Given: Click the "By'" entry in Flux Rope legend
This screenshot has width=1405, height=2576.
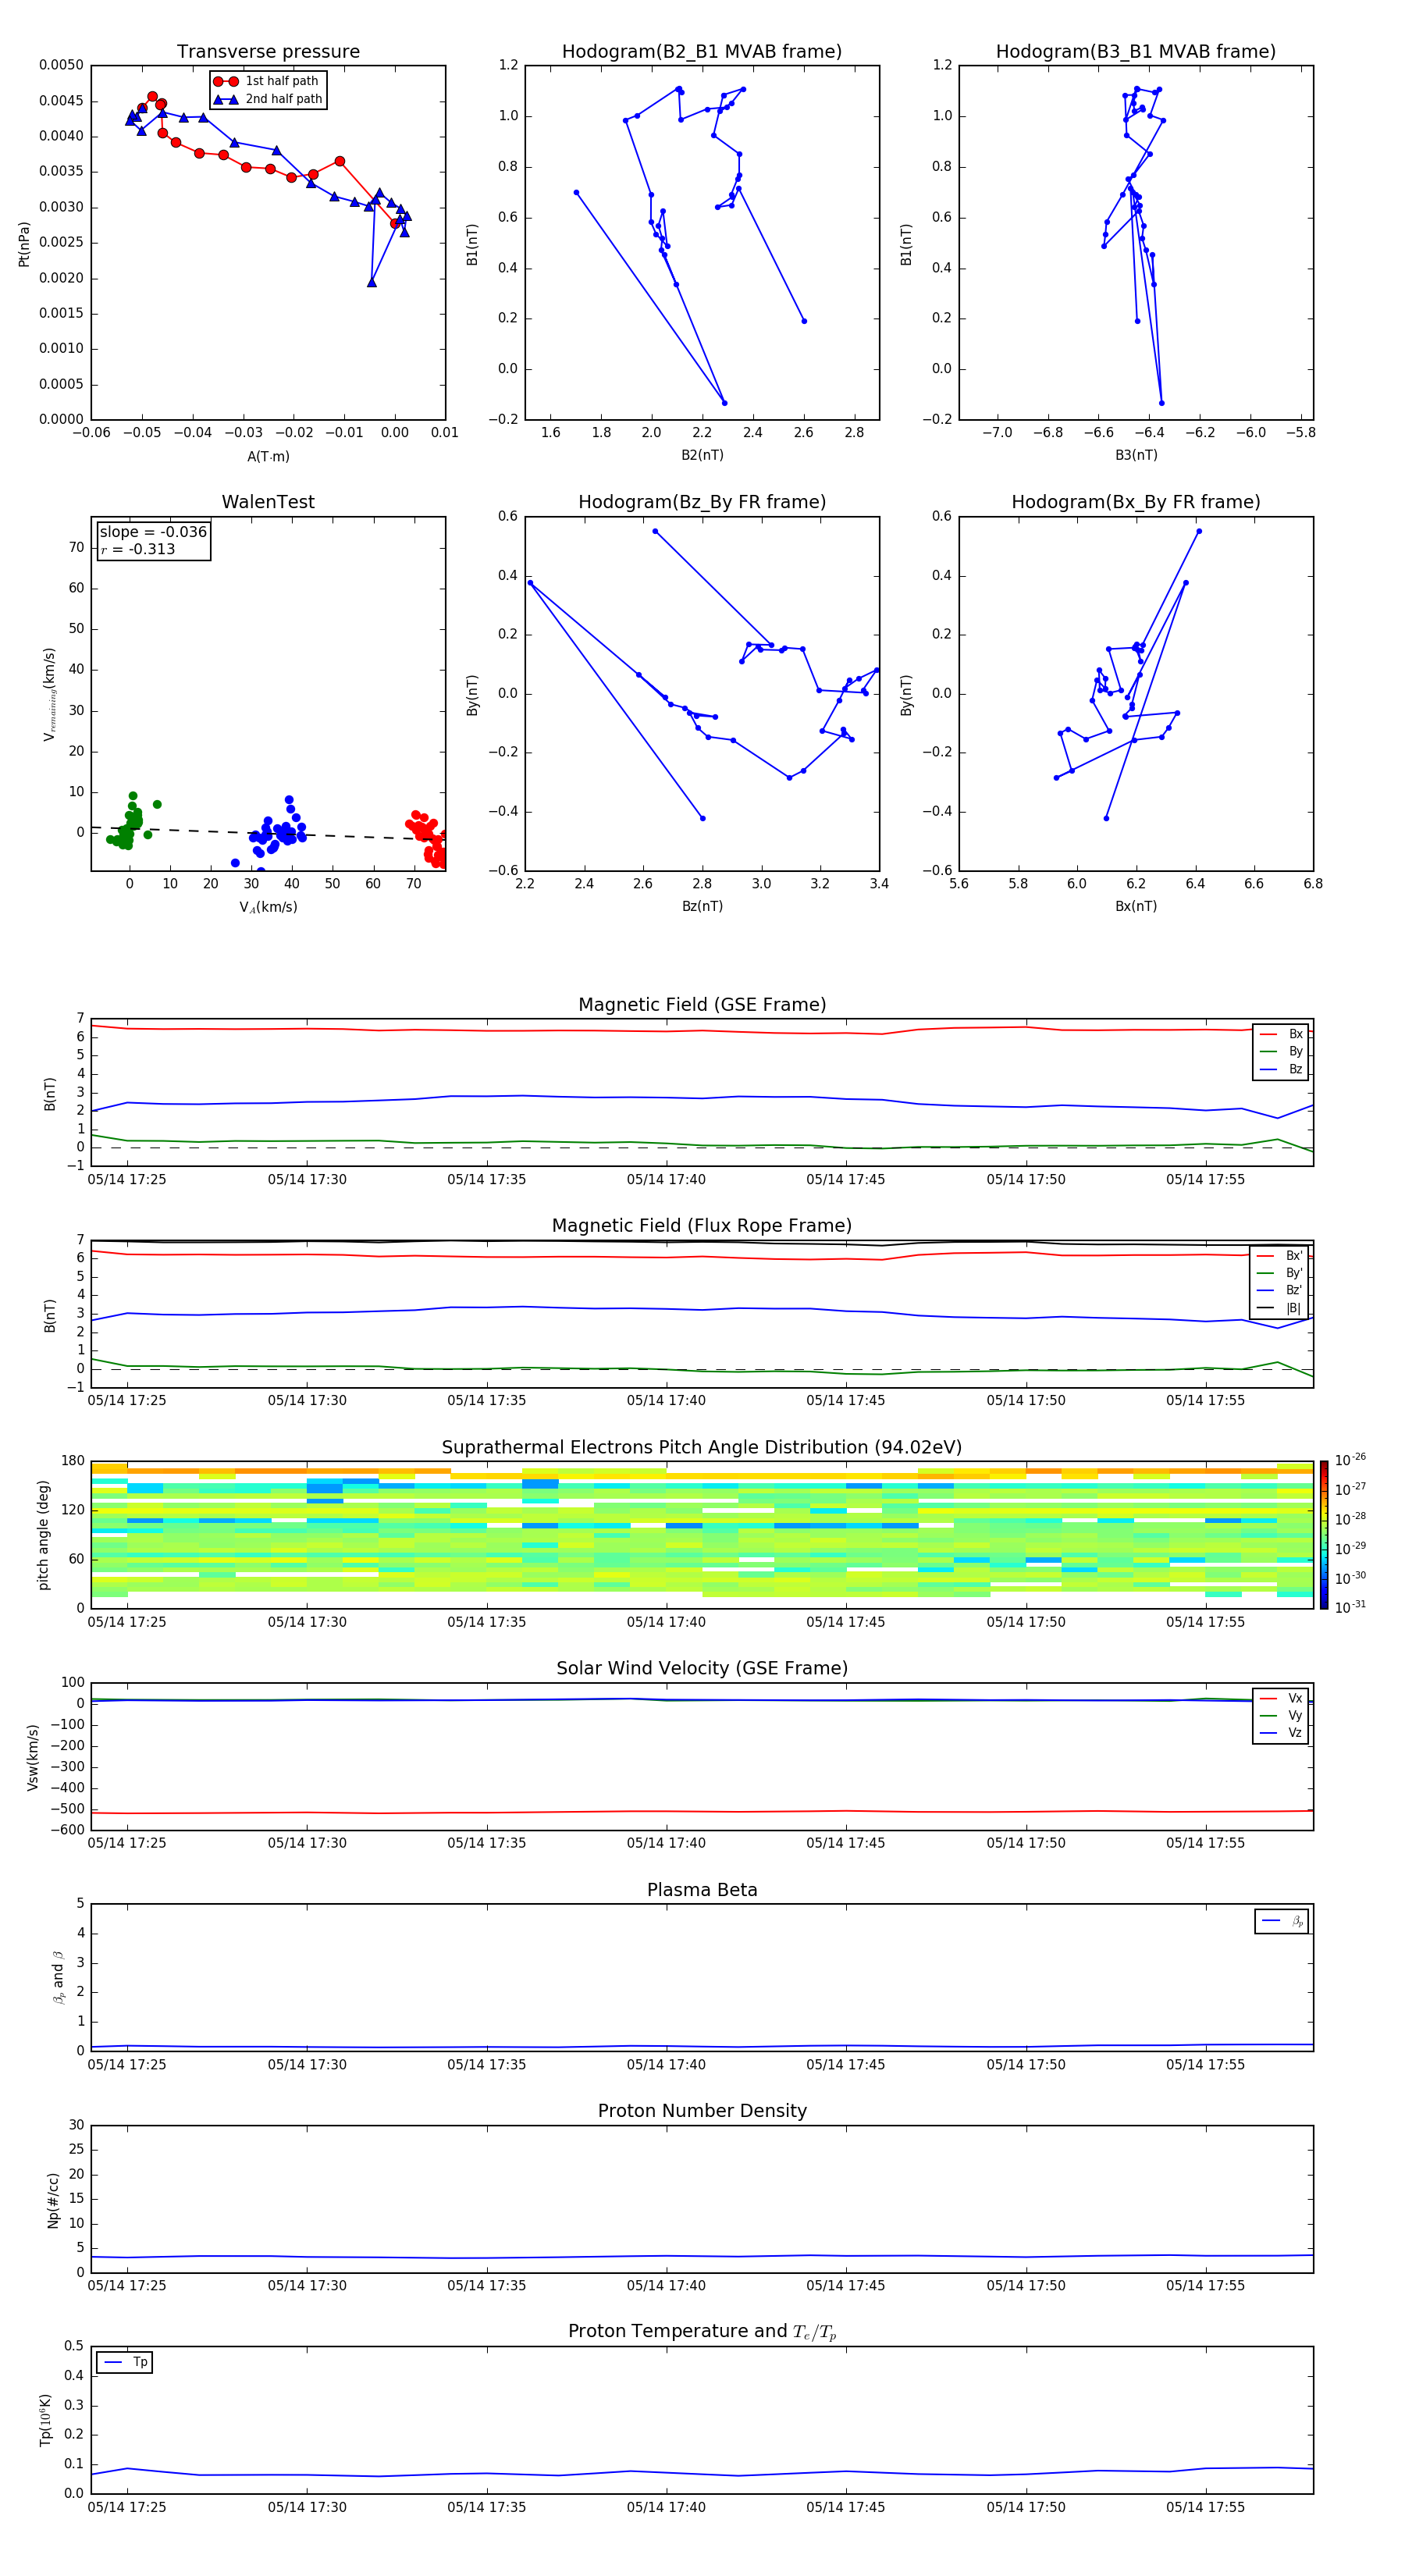Looking at the screenshot, I should tap(1280, 1274).
